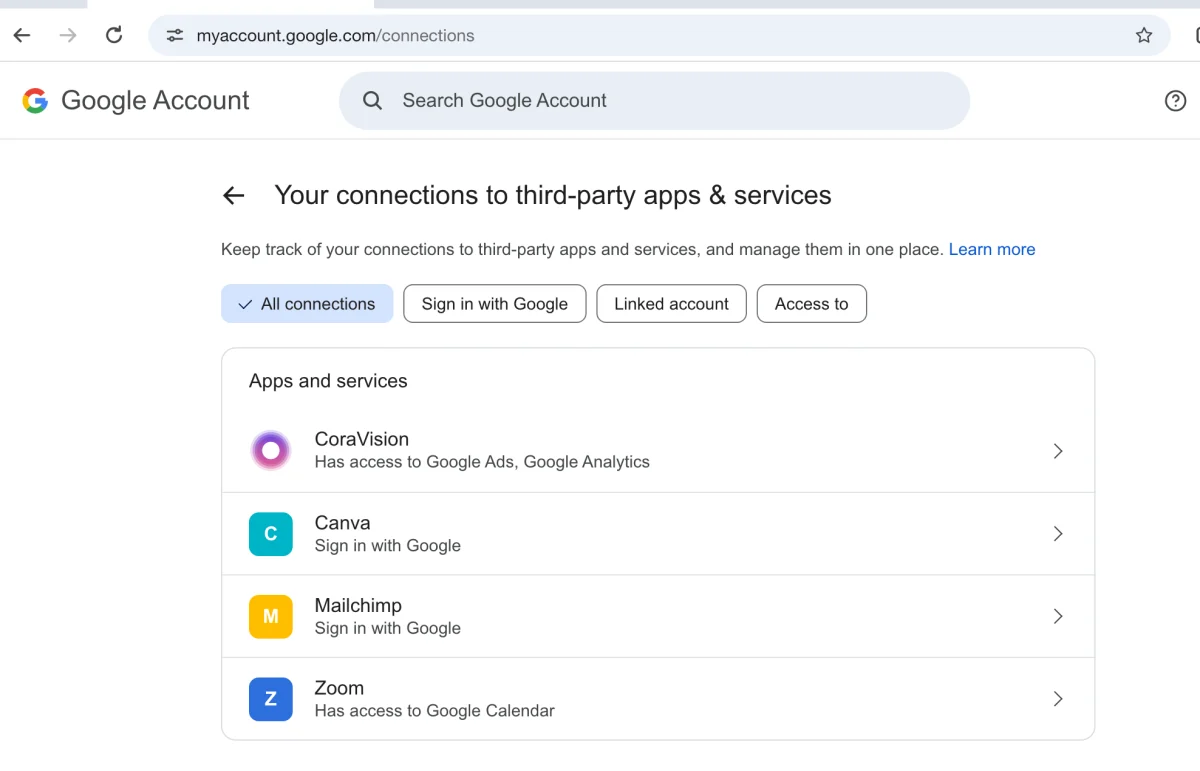Expand the Mailchimp row chevron
1200x771 pixels.
coord(1058,617)
